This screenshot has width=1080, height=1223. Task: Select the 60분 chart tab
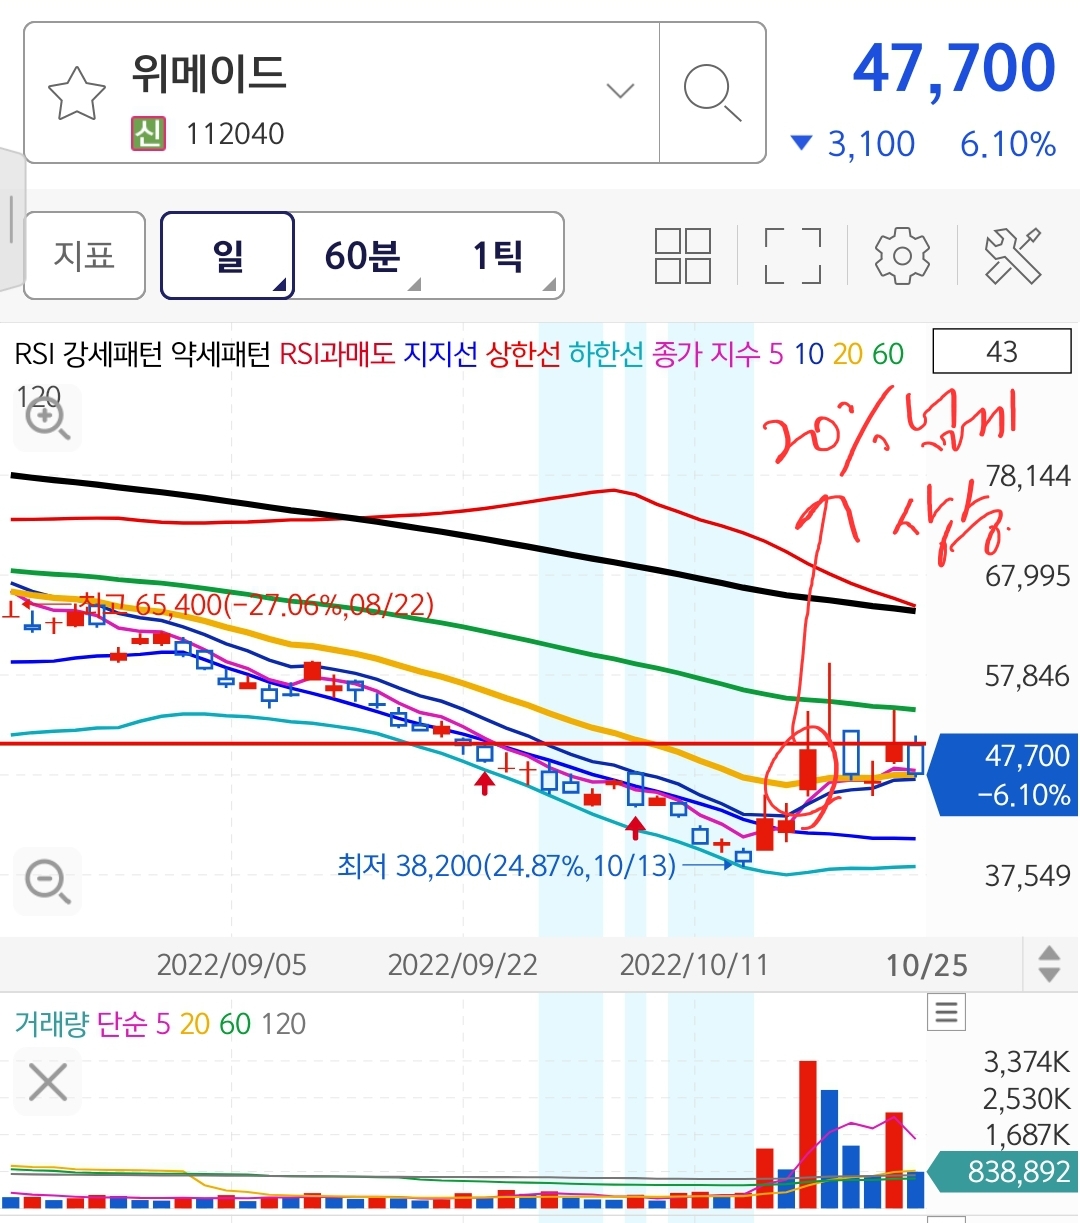coord(362,255)
